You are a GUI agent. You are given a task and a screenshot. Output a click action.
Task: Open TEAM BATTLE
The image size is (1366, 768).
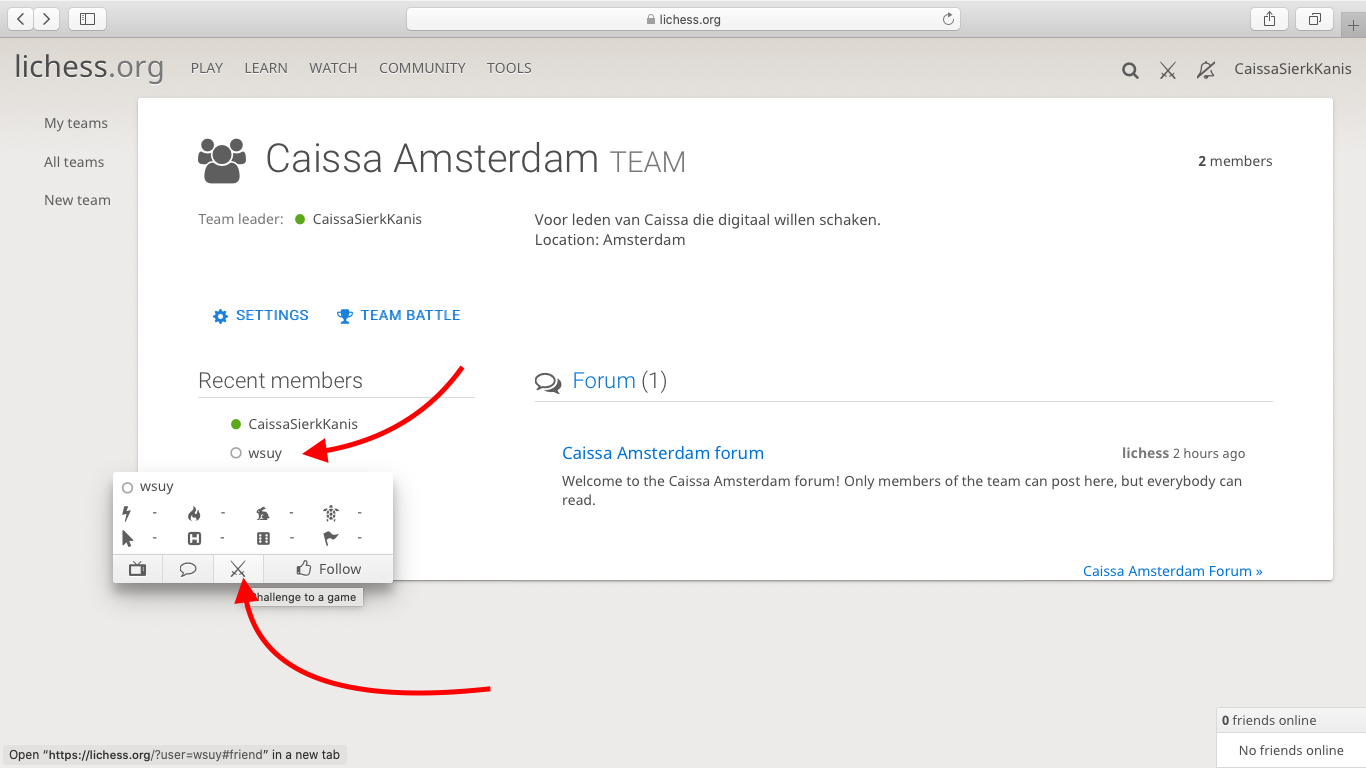point(399,315)
